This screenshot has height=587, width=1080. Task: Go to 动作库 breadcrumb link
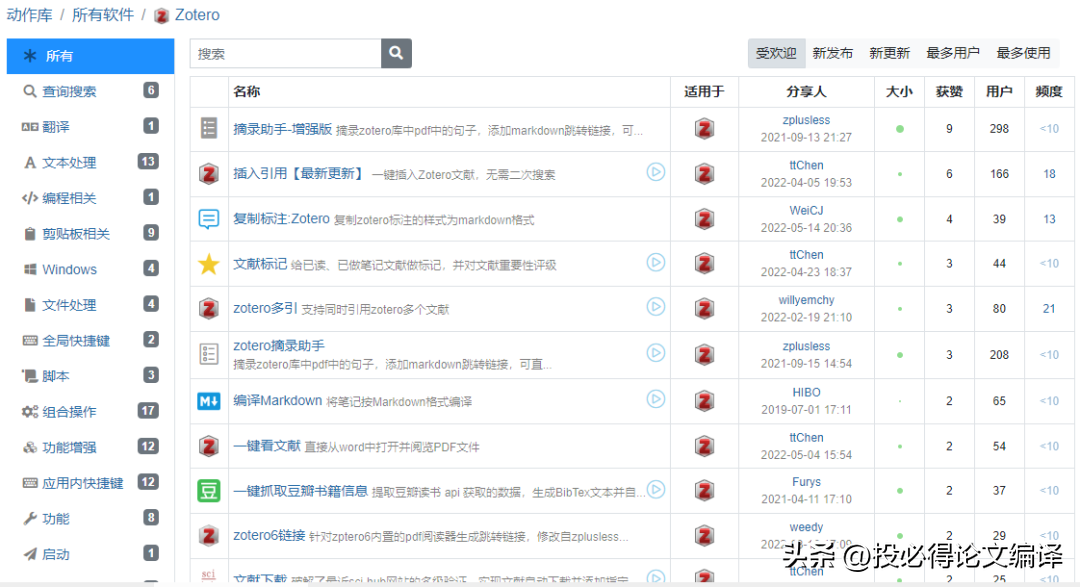pos(30,15)
